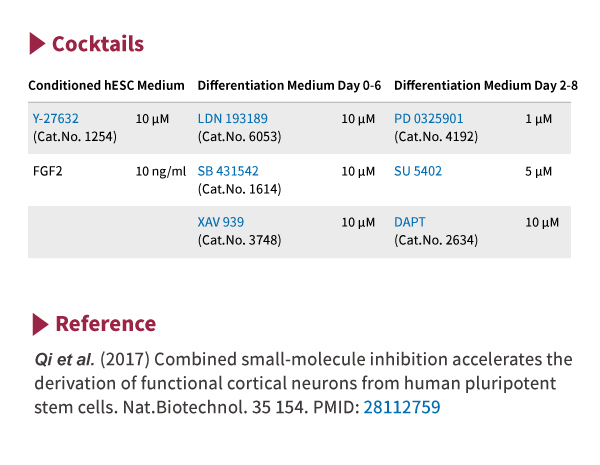Click the Differentiation Medium Day 2-8 header
The width and height of the screenshot is (600, 465).
[486, 85]
